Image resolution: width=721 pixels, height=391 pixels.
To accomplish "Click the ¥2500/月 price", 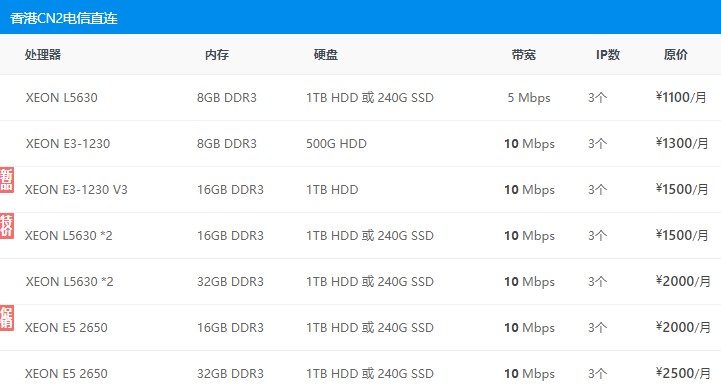I will [x=683, y=373].
